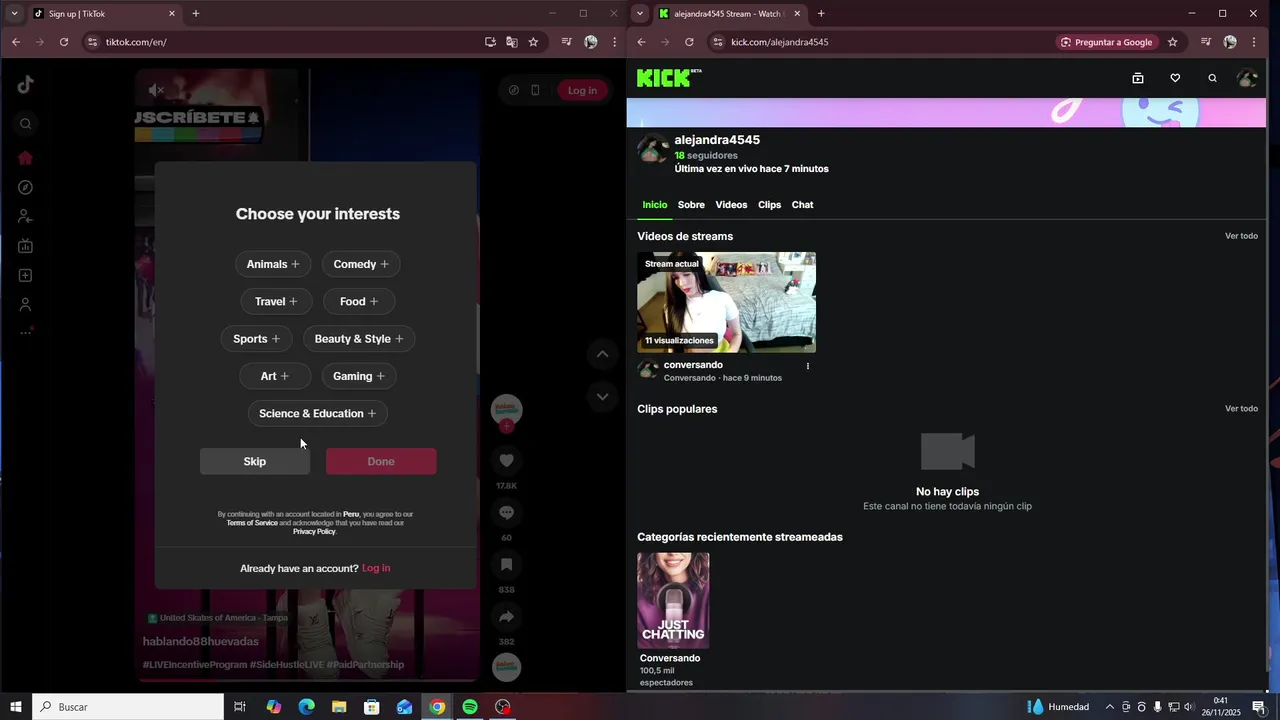Reload the TikTok browser tab
This screenshot has height=720, width=1280.
[x=64, y=42]
